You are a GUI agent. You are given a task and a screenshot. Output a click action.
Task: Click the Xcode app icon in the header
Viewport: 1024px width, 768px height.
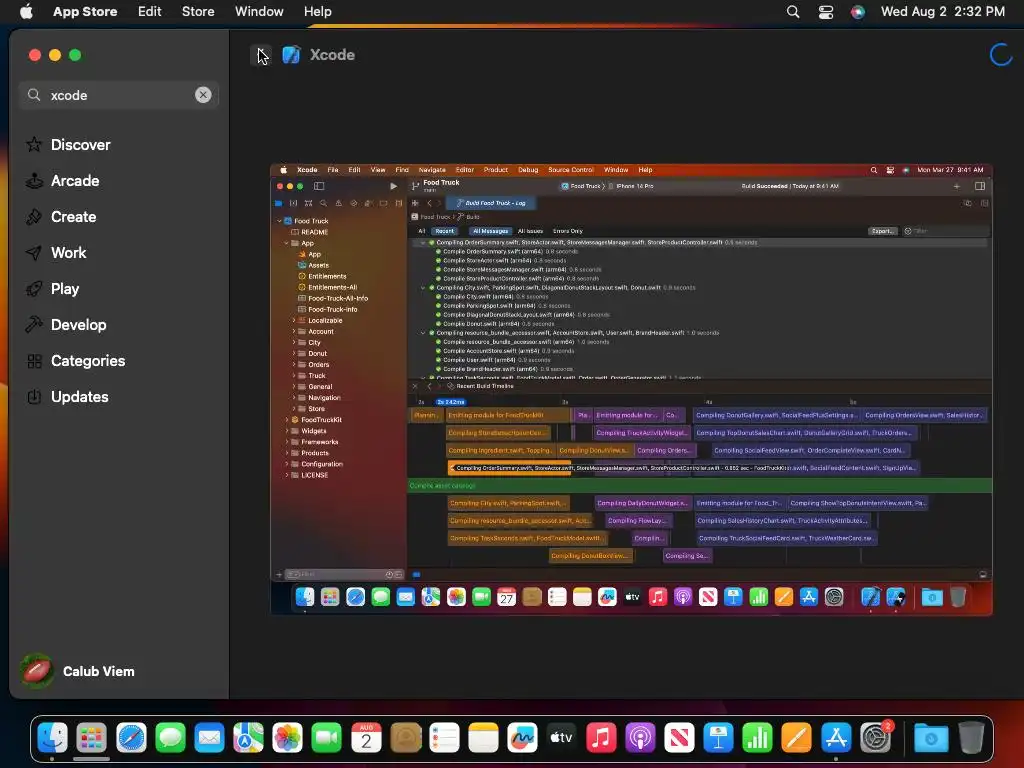pyautogui.click(x=291, y=55)
